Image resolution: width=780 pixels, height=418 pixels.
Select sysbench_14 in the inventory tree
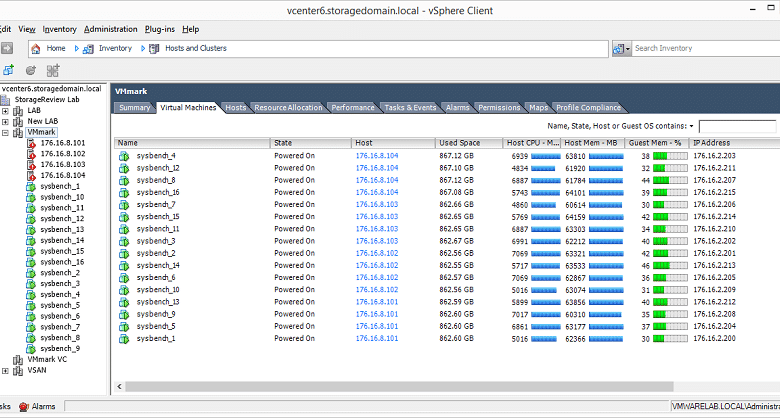[x=62, y=240]
